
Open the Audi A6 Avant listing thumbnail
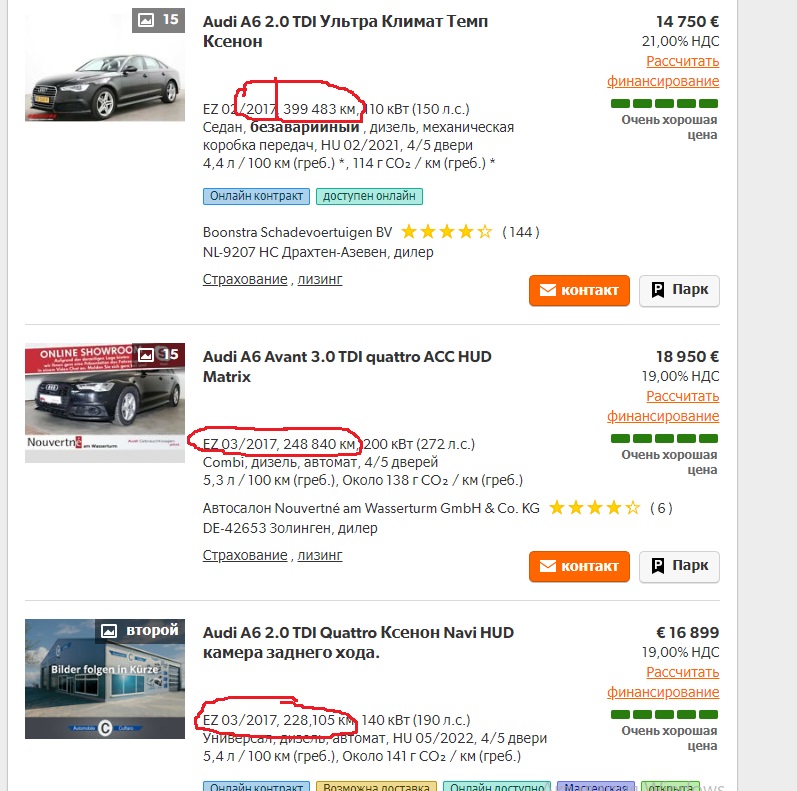pos(105,403)
